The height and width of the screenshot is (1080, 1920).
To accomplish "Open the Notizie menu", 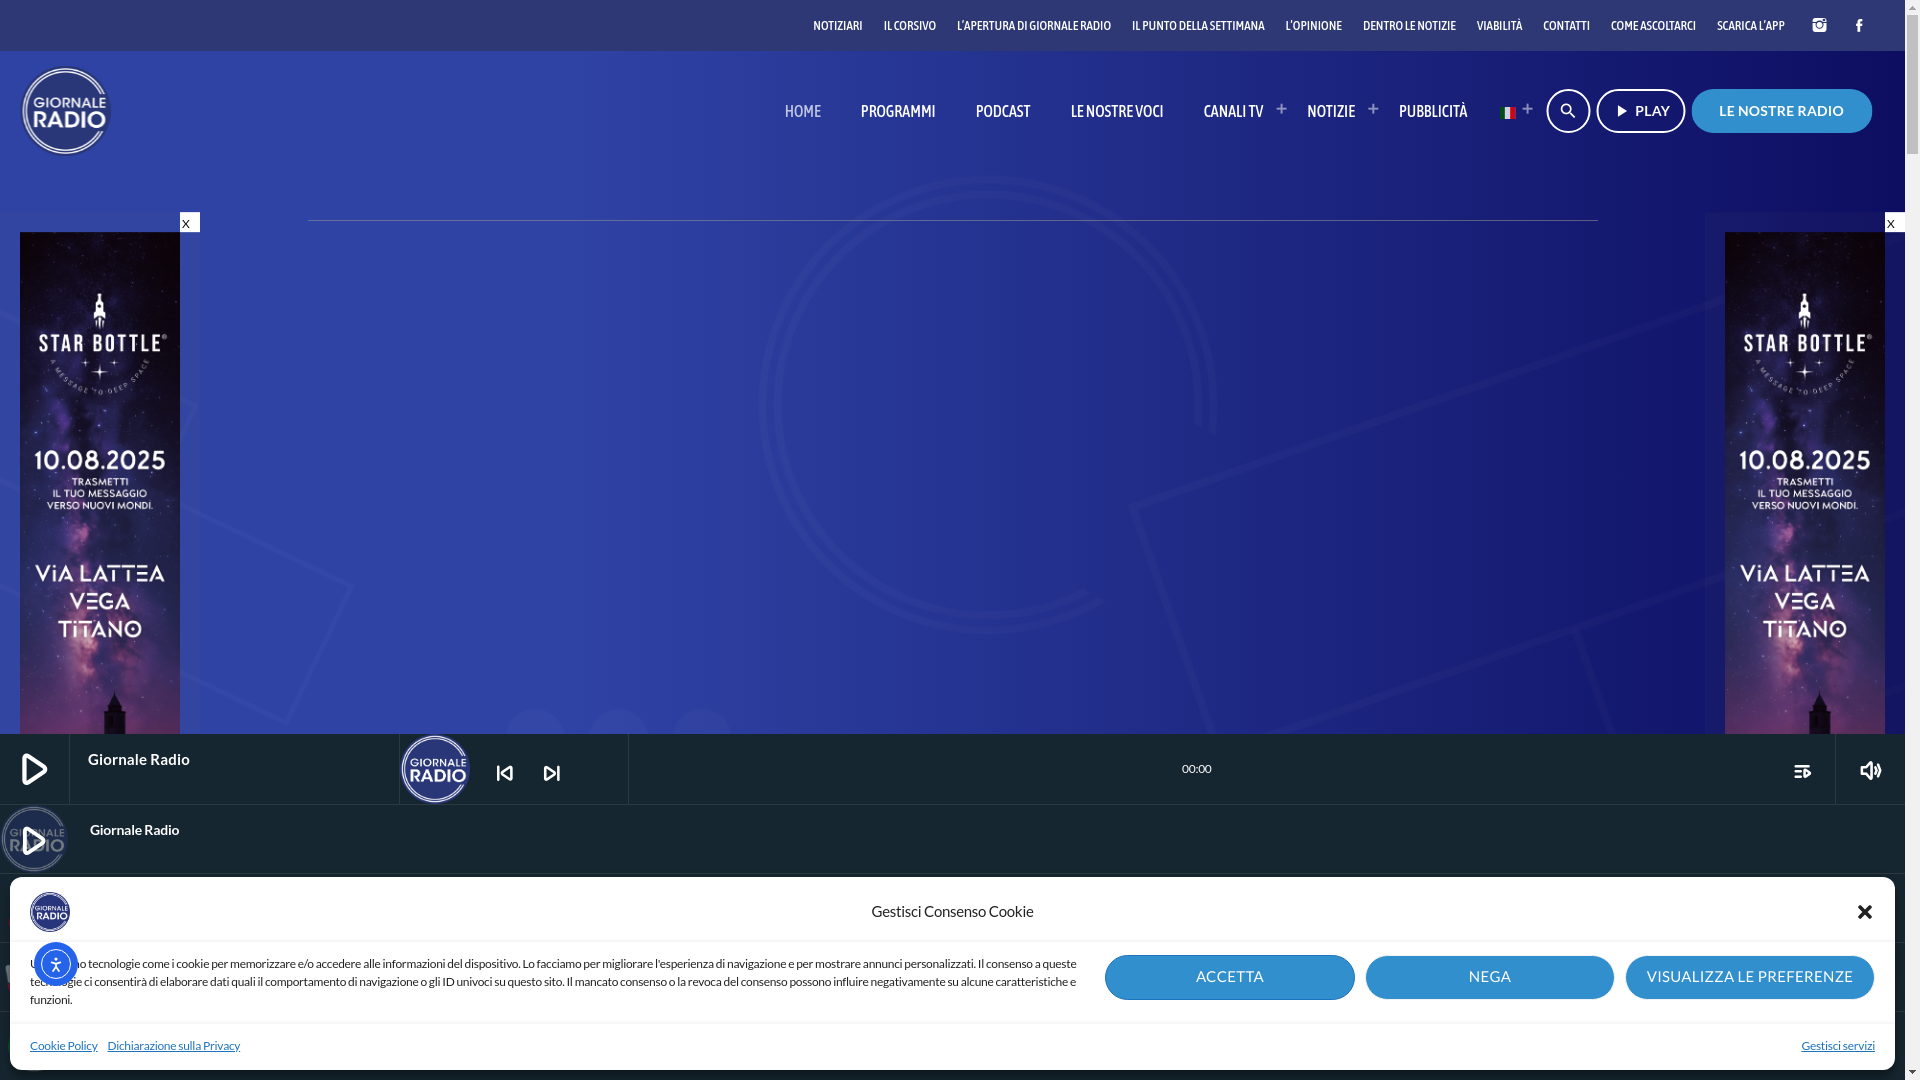I will (x=1331, y=111).
